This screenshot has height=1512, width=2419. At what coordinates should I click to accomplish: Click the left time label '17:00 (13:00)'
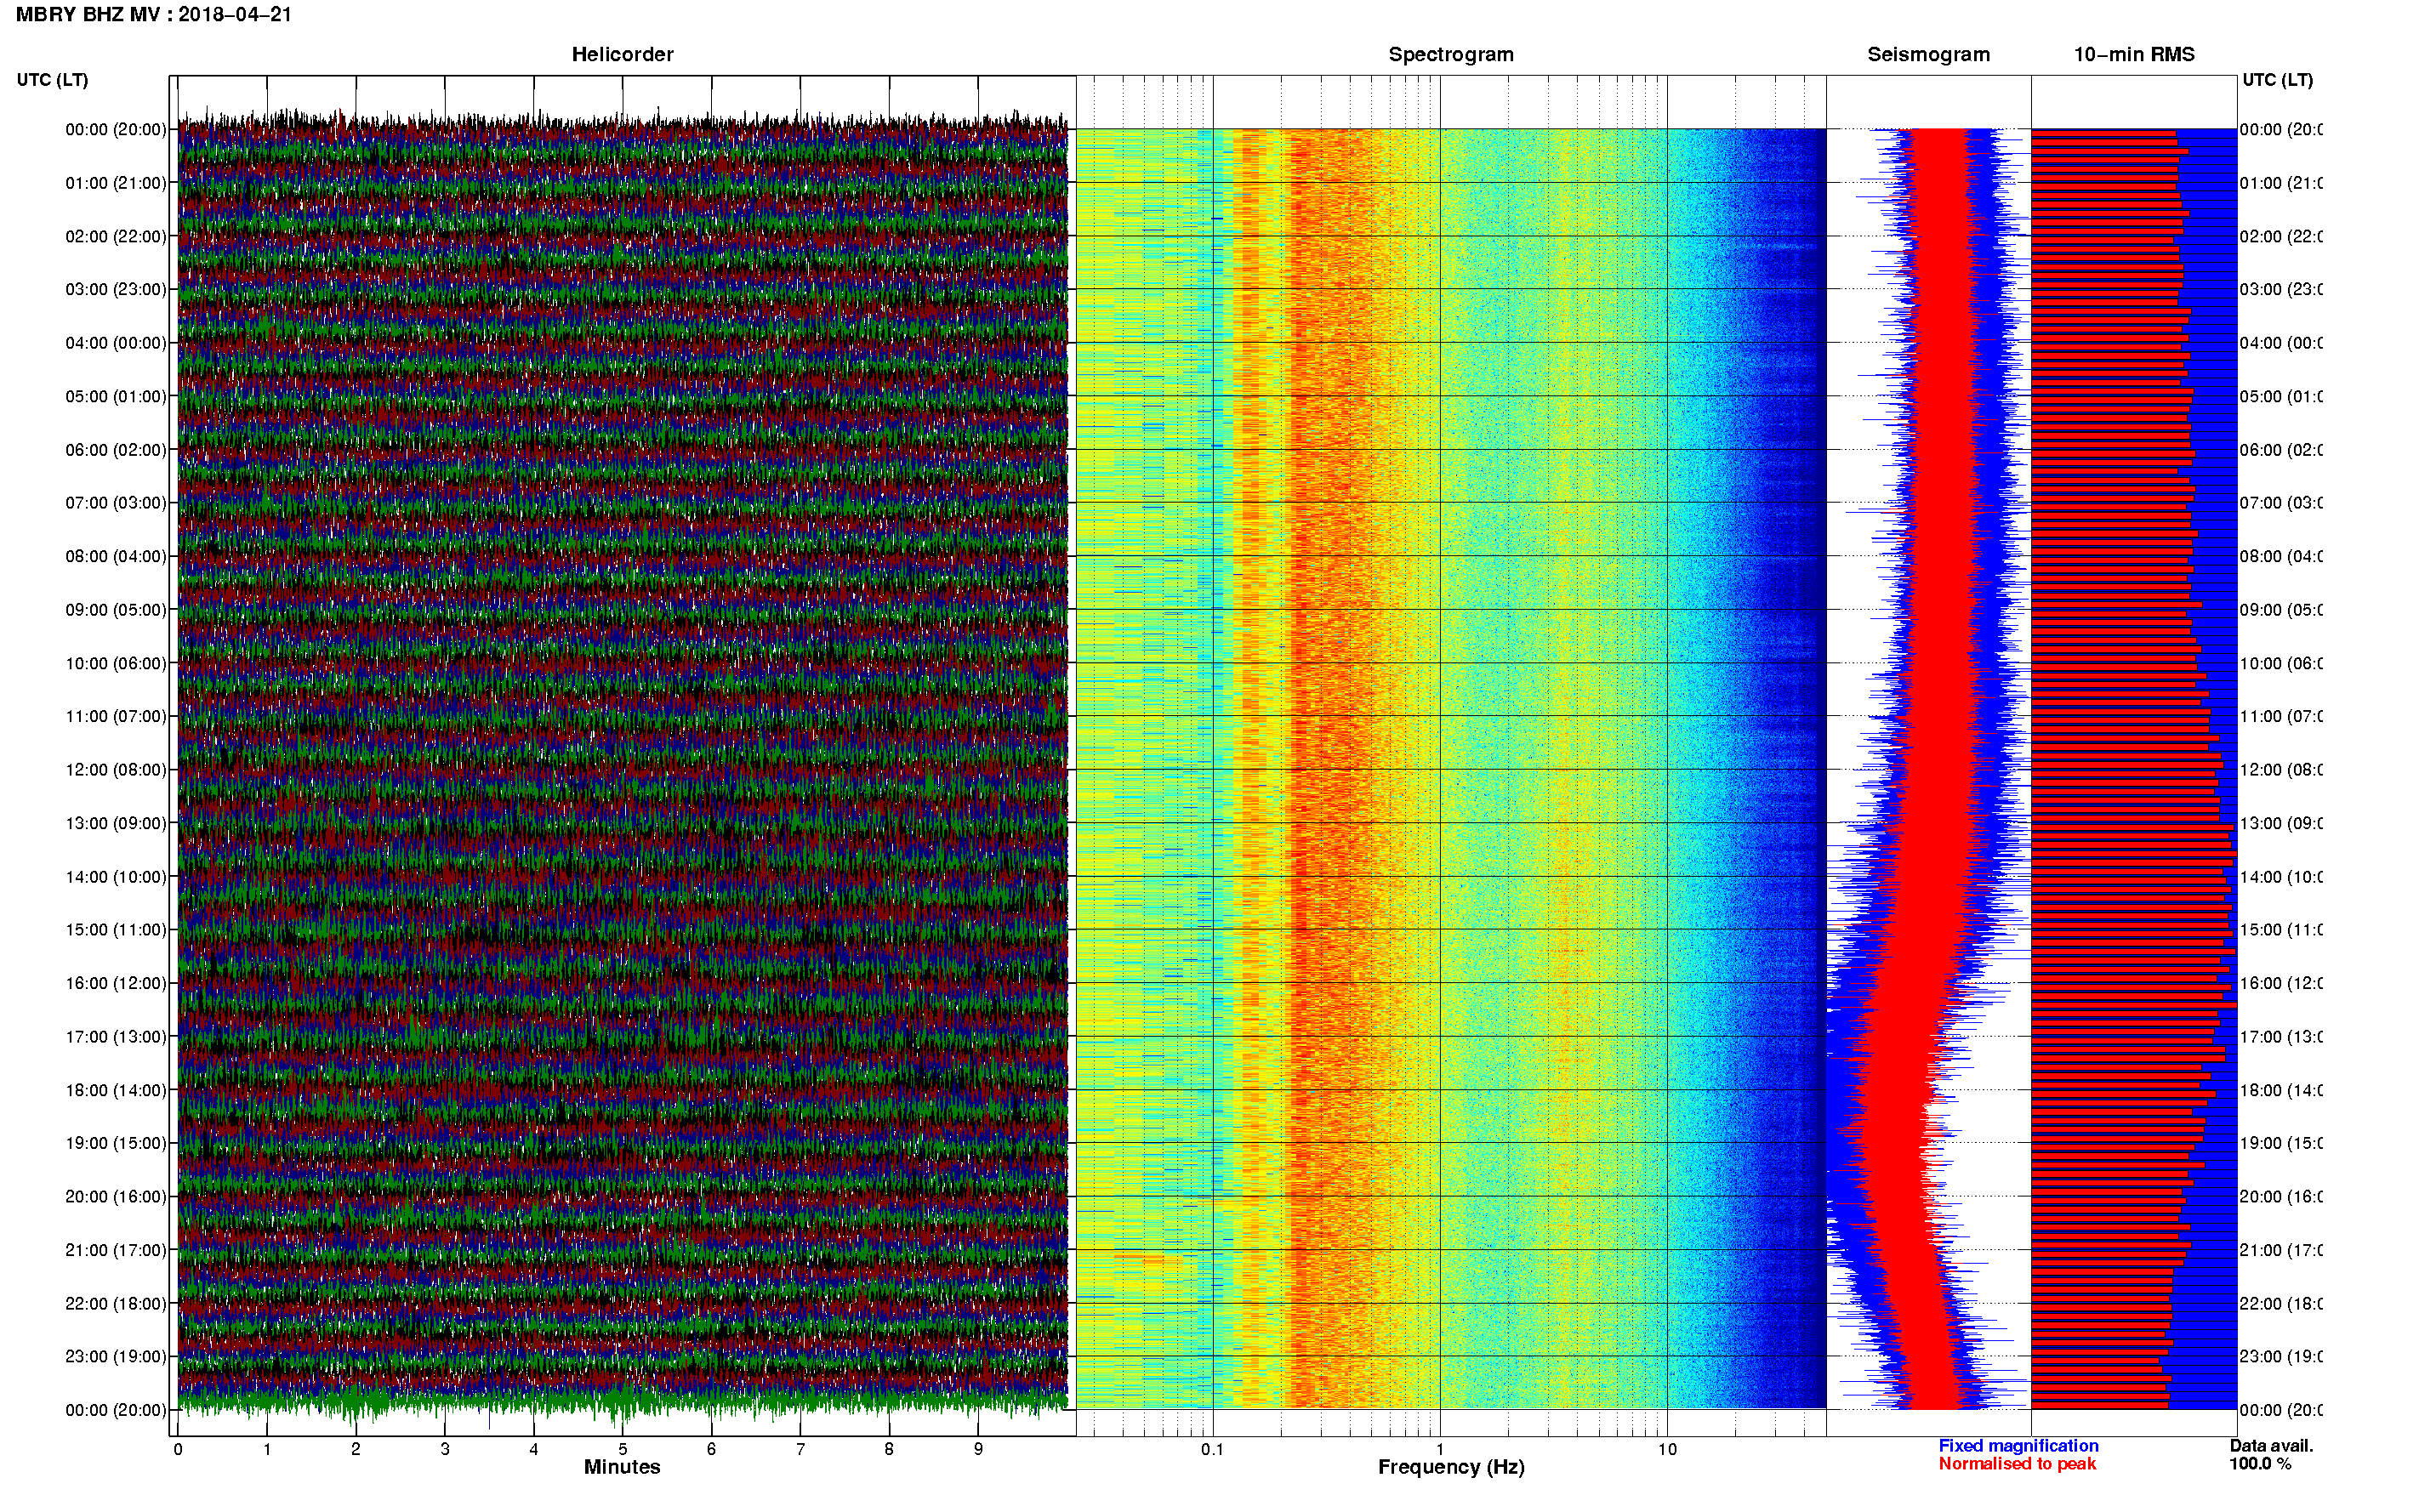[x=116, y=1036]
